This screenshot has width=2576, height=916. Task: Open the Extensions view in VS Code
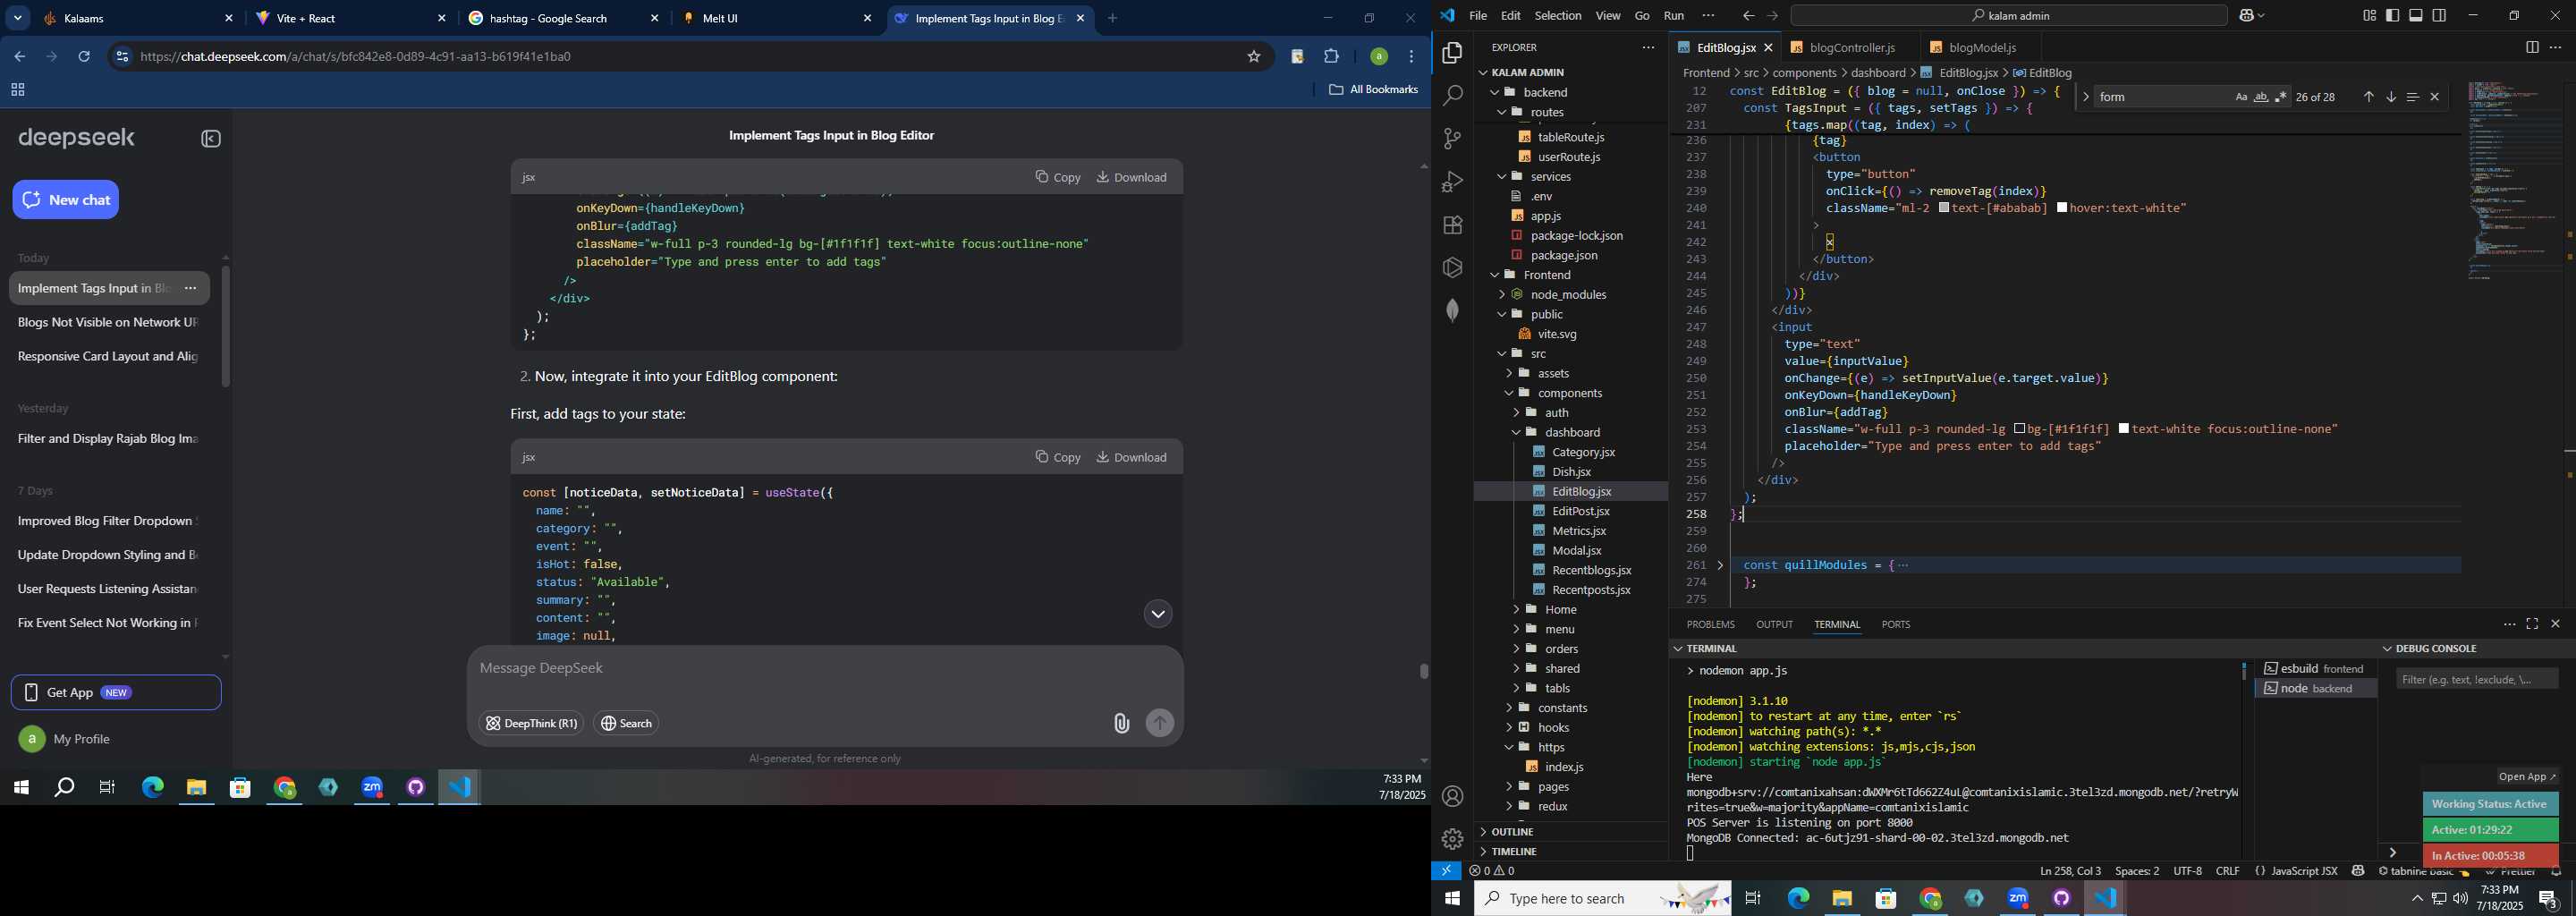[1452, 225]
